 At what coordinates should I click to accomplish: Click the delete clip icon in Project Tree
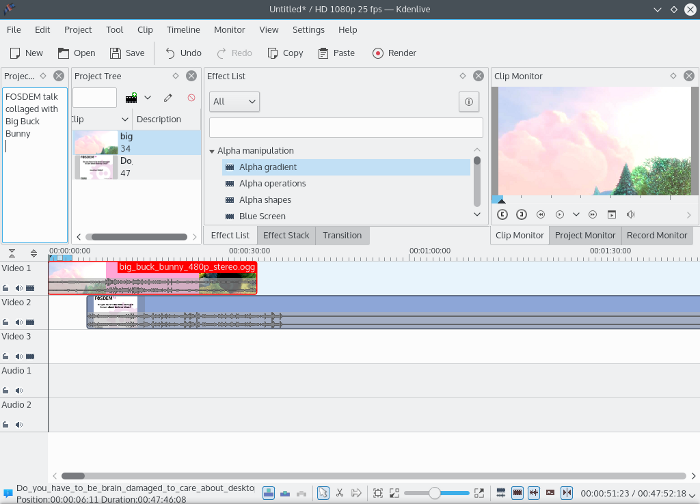(x=192, y=97)
